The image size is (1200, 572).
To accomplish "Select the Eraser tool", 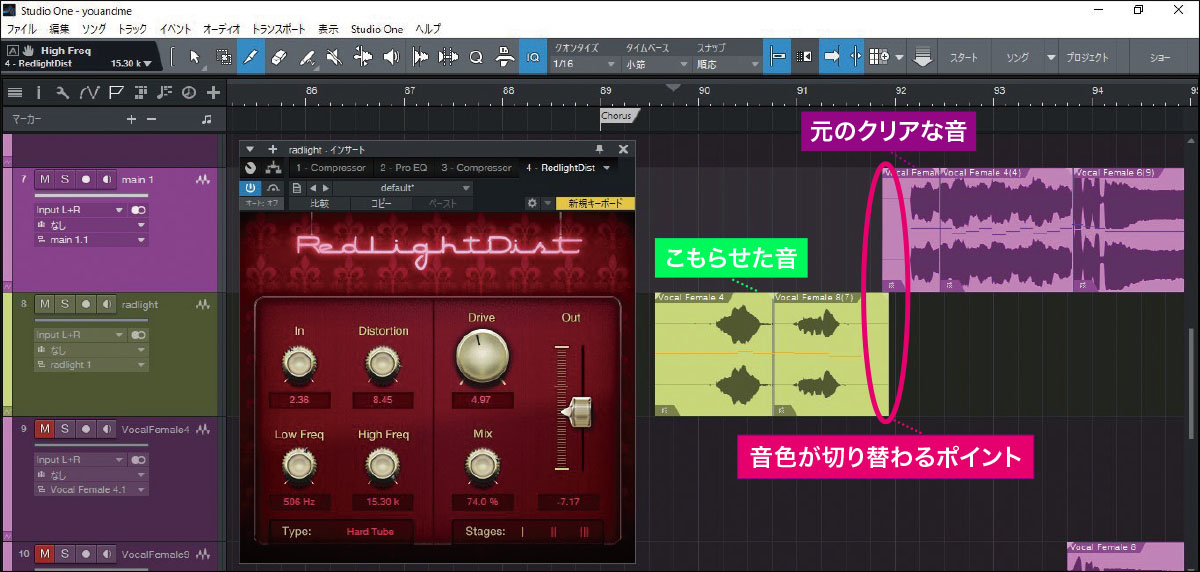I will [x=280, y=57].
